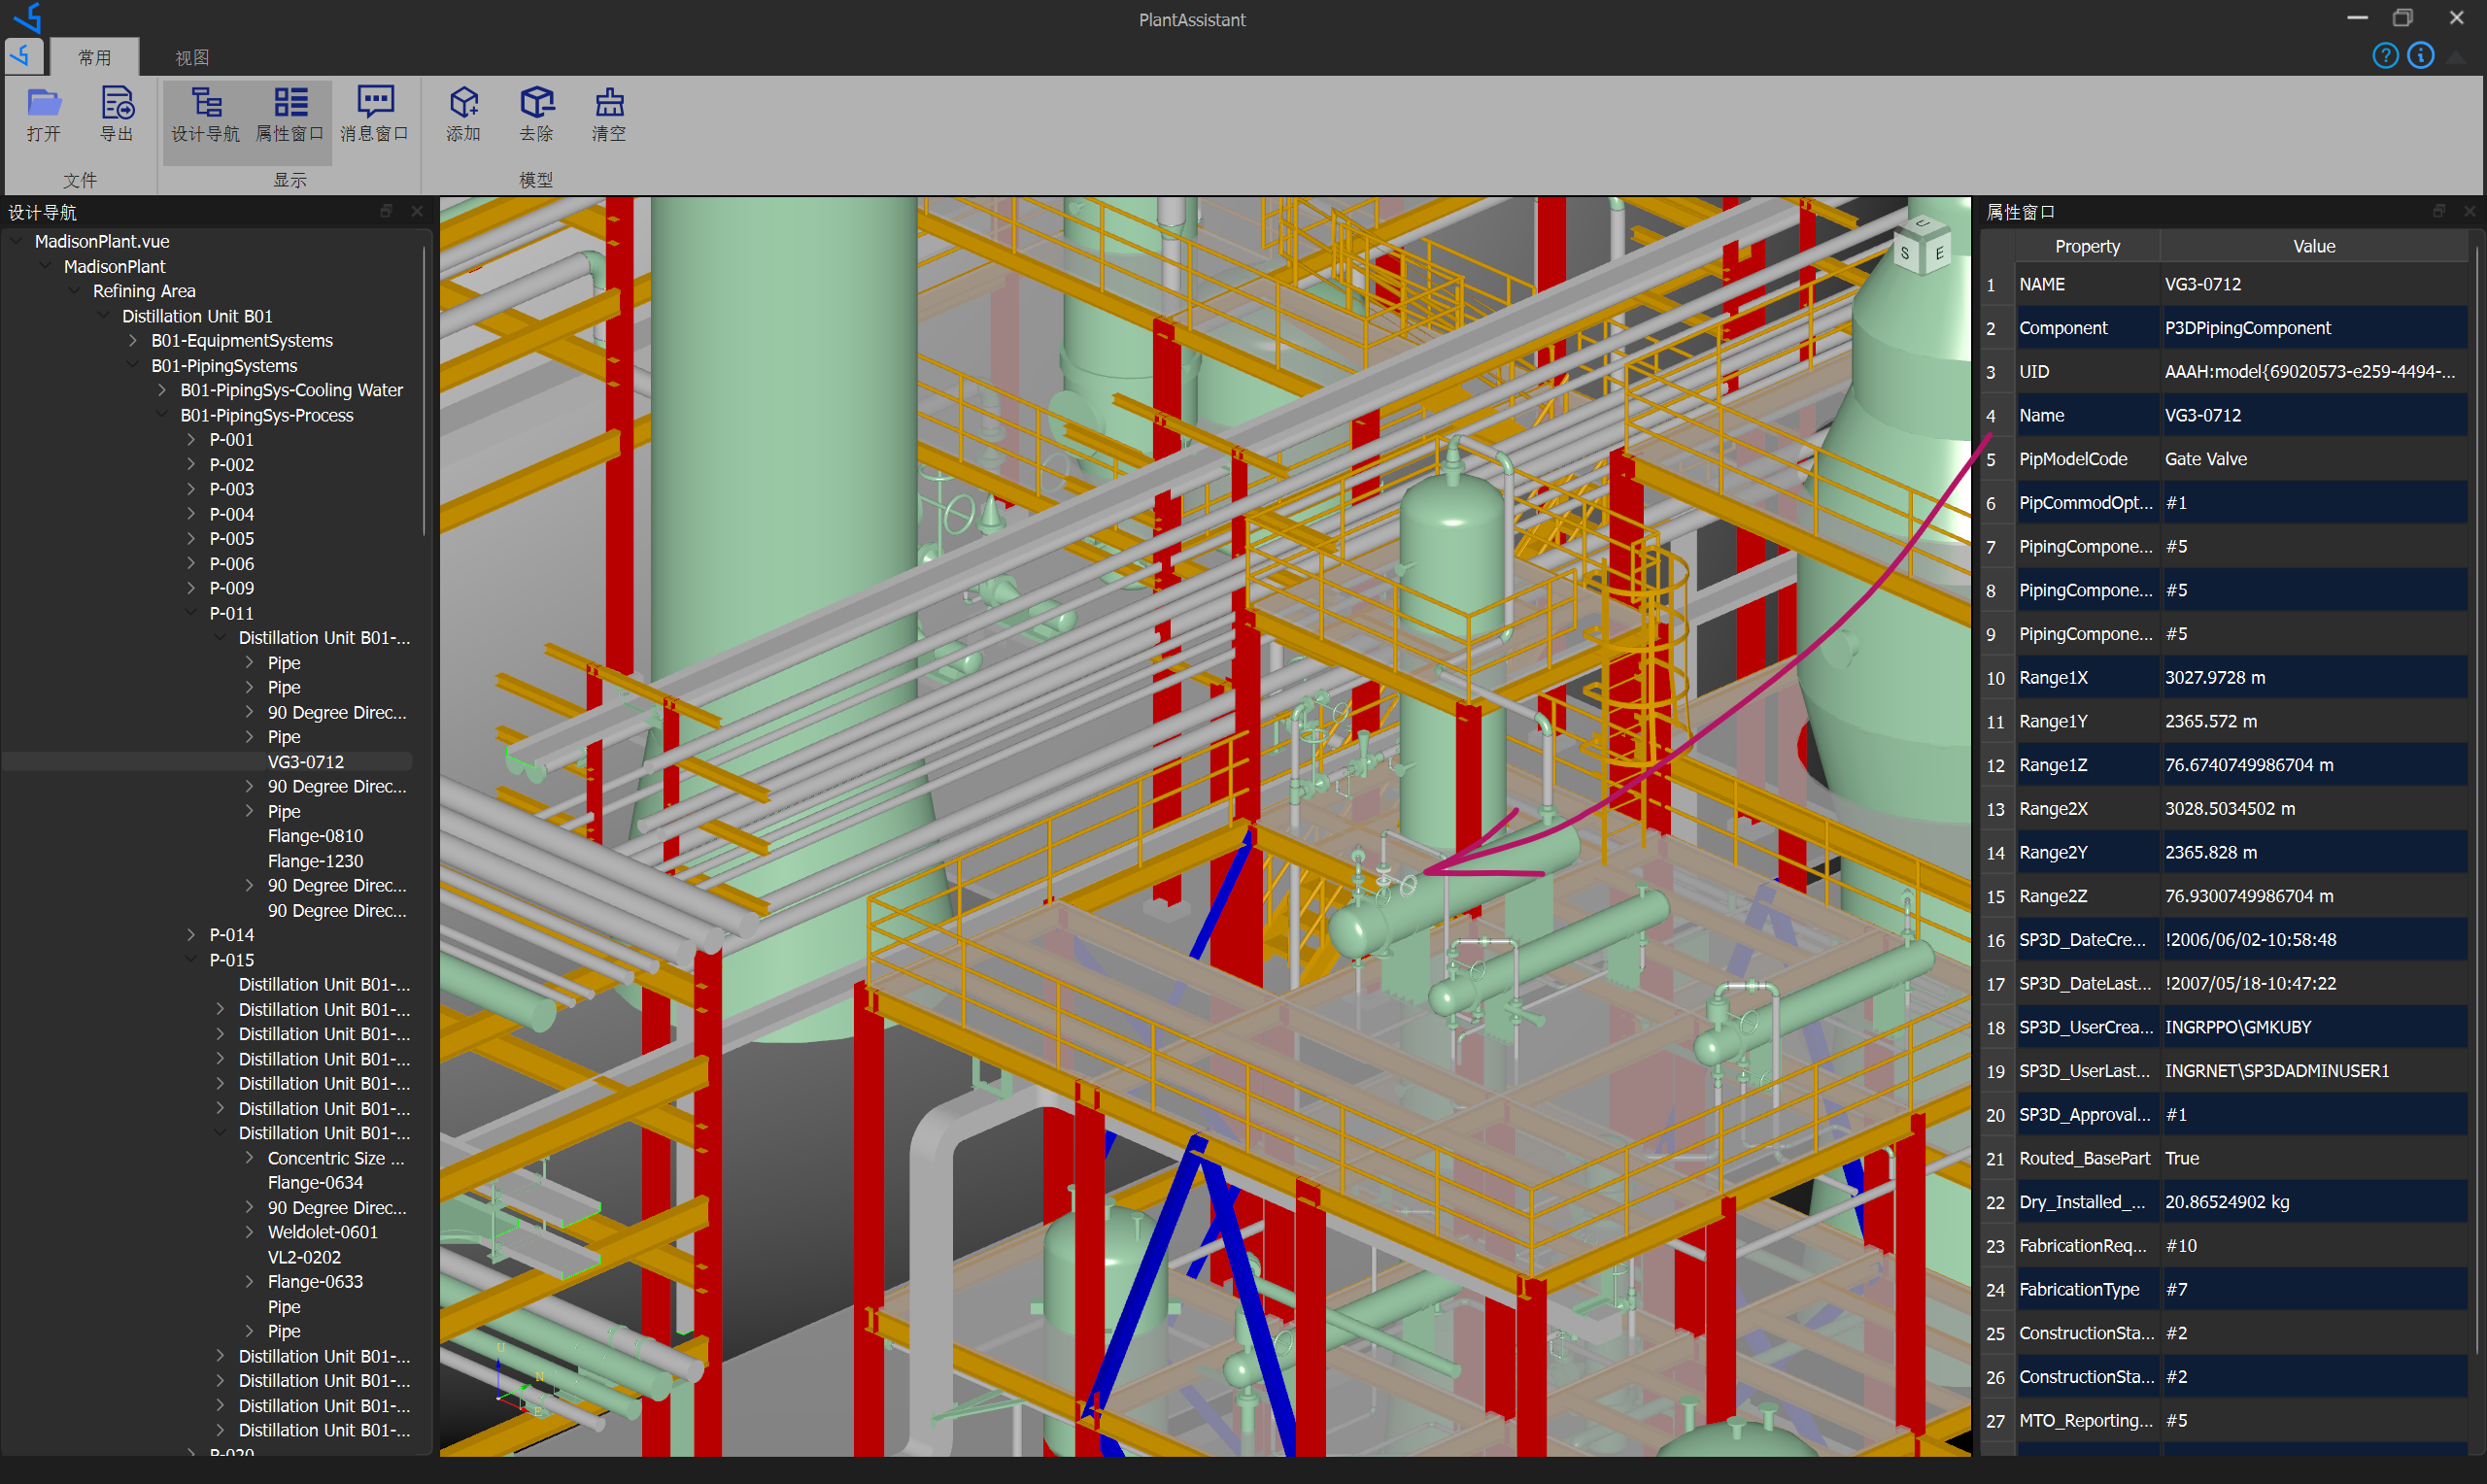Close the 属性窗口 properties panel
Image resolution: width=2487 pixels, height=1484 pixels.
pyautogui.click(x=2469, y=211)
